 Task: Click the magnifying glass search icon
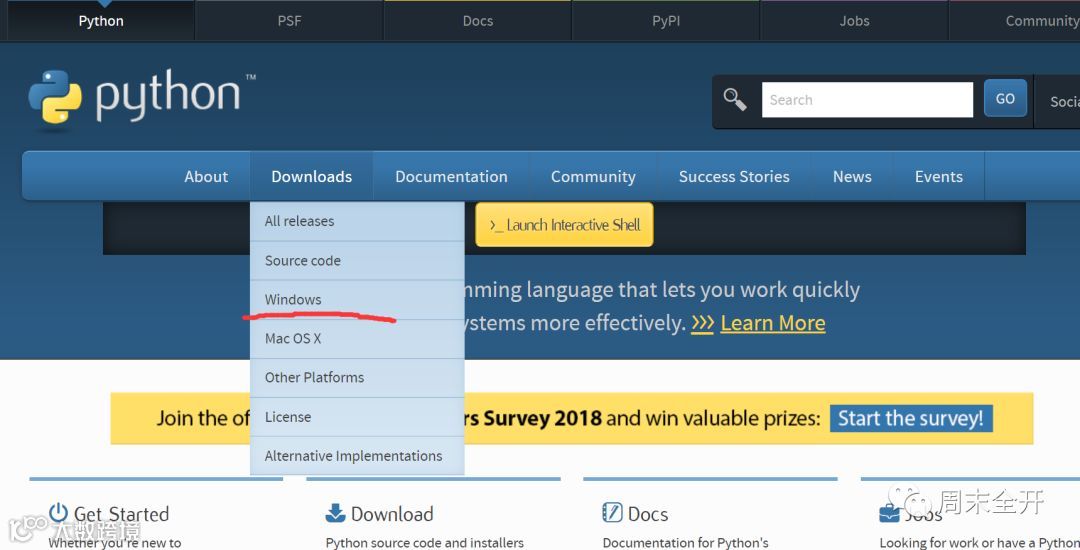coord(735,100)
